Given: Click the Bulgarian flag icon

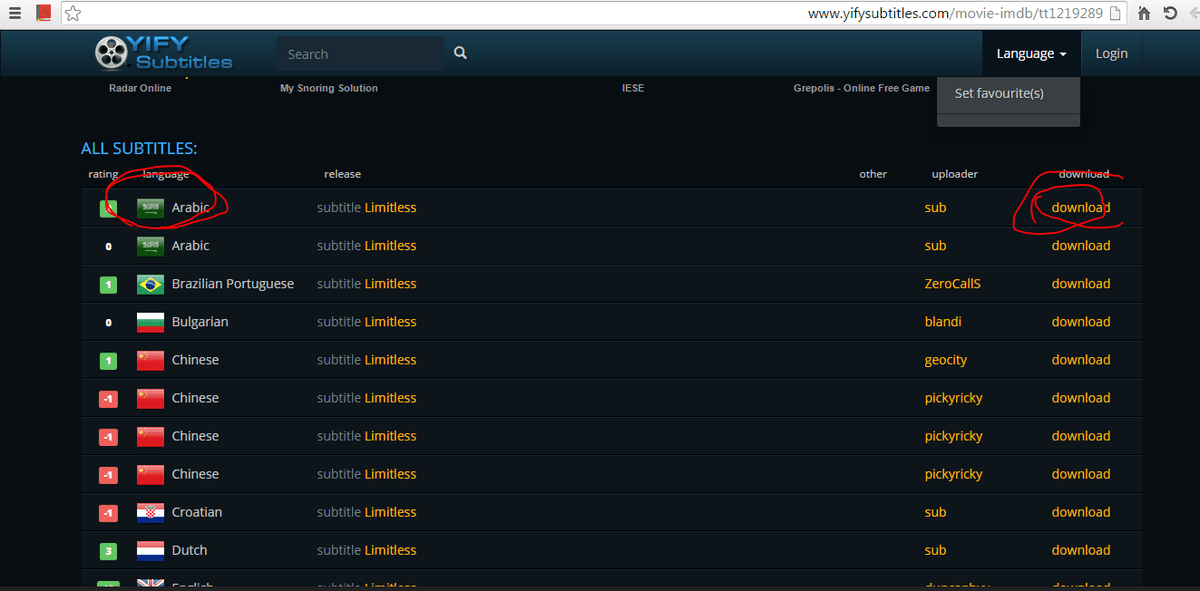Looking at the screenshot, I should click(150, 322).
